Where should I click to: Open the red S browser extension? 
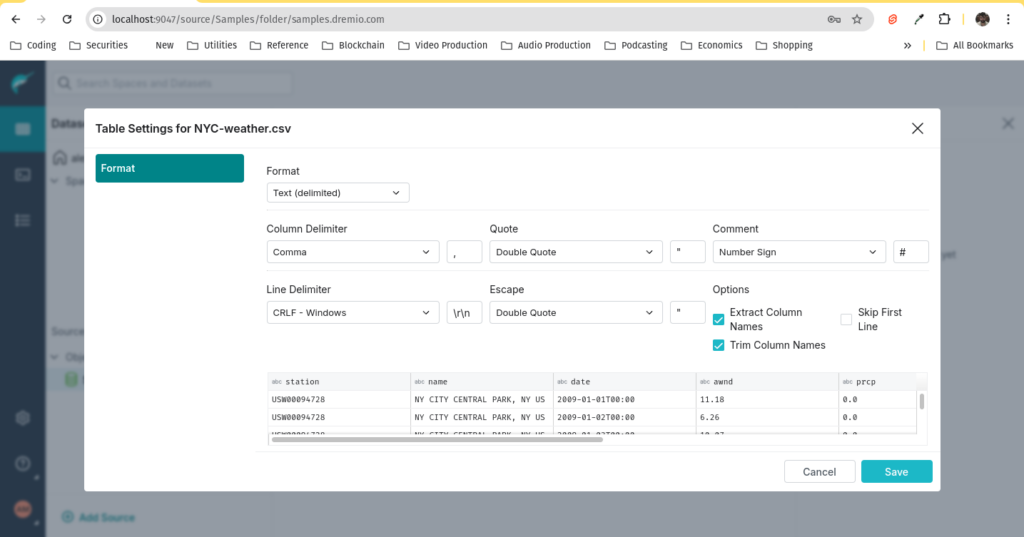click(892, 19)
